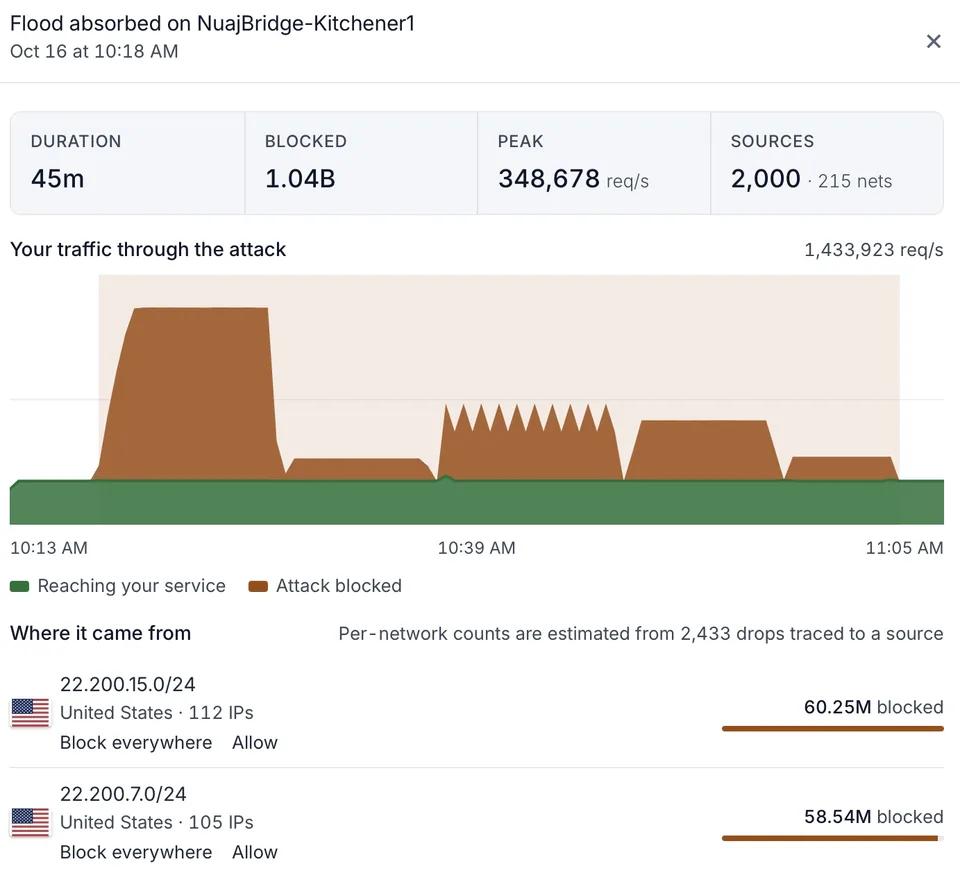This screenshot has height=873, width=960.
Task: Select the Blocked 1.04B card
Action: [361, 163]
